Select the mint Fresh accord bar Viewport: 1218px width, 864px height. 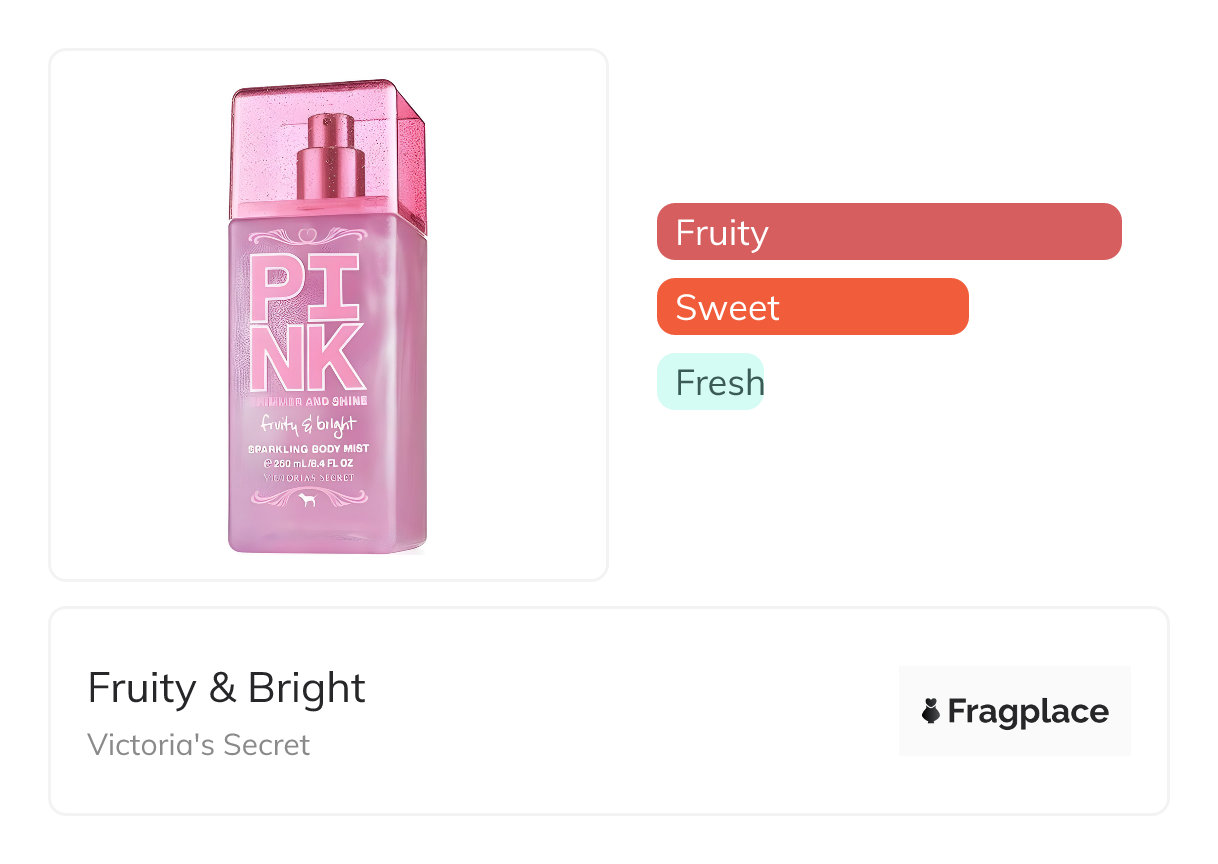[x=710, y=382]
